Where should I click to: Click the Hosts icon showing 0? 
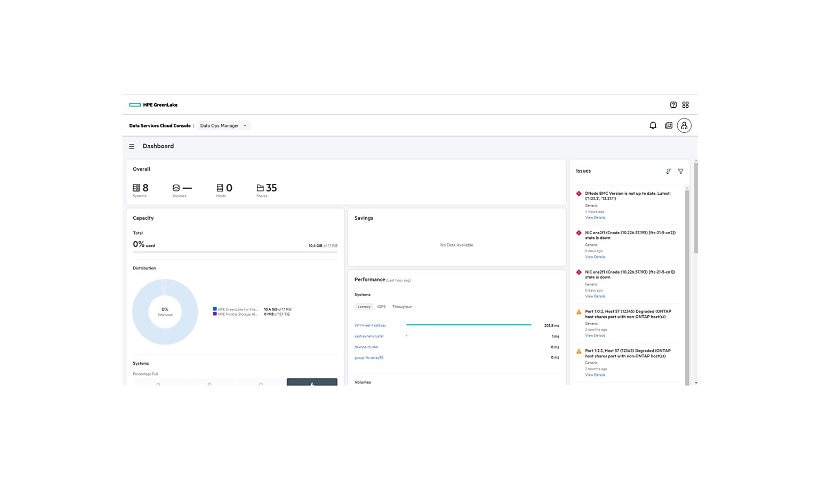(x=220, y=187)
